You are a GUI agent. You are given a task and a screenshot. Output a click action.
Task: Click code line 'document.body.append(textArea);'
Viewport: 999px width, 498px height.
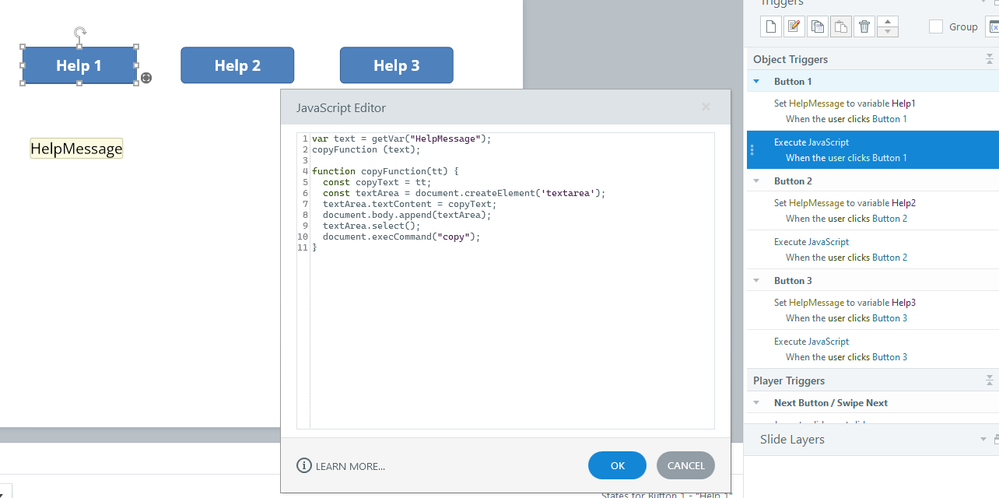[407, 215]
